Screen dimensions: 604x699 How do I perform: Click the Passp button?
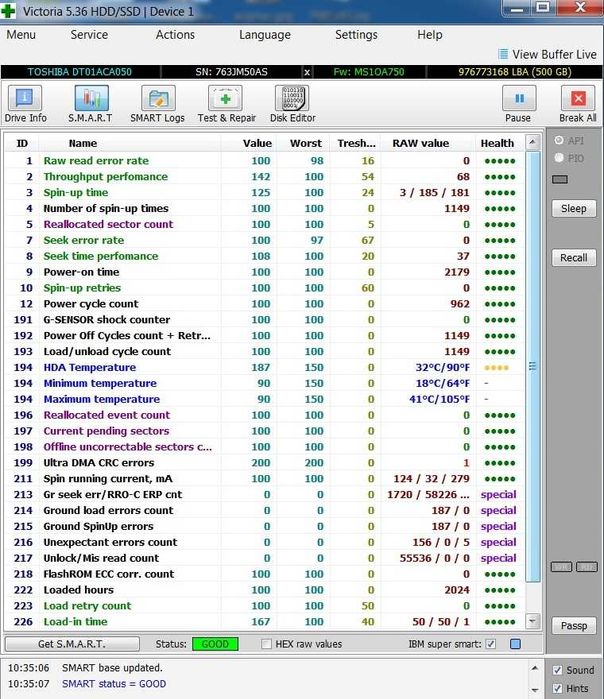coord(574,626)
